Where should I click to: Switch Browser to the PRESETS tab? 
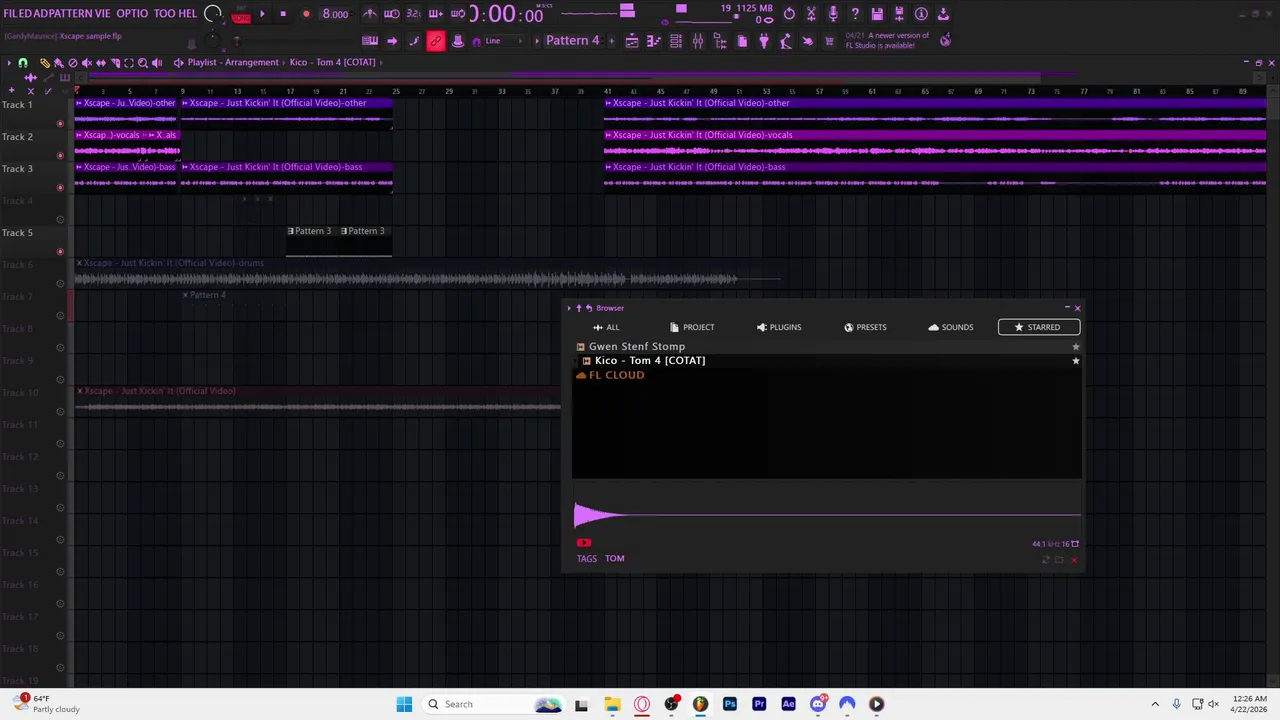tap(865, 327)
